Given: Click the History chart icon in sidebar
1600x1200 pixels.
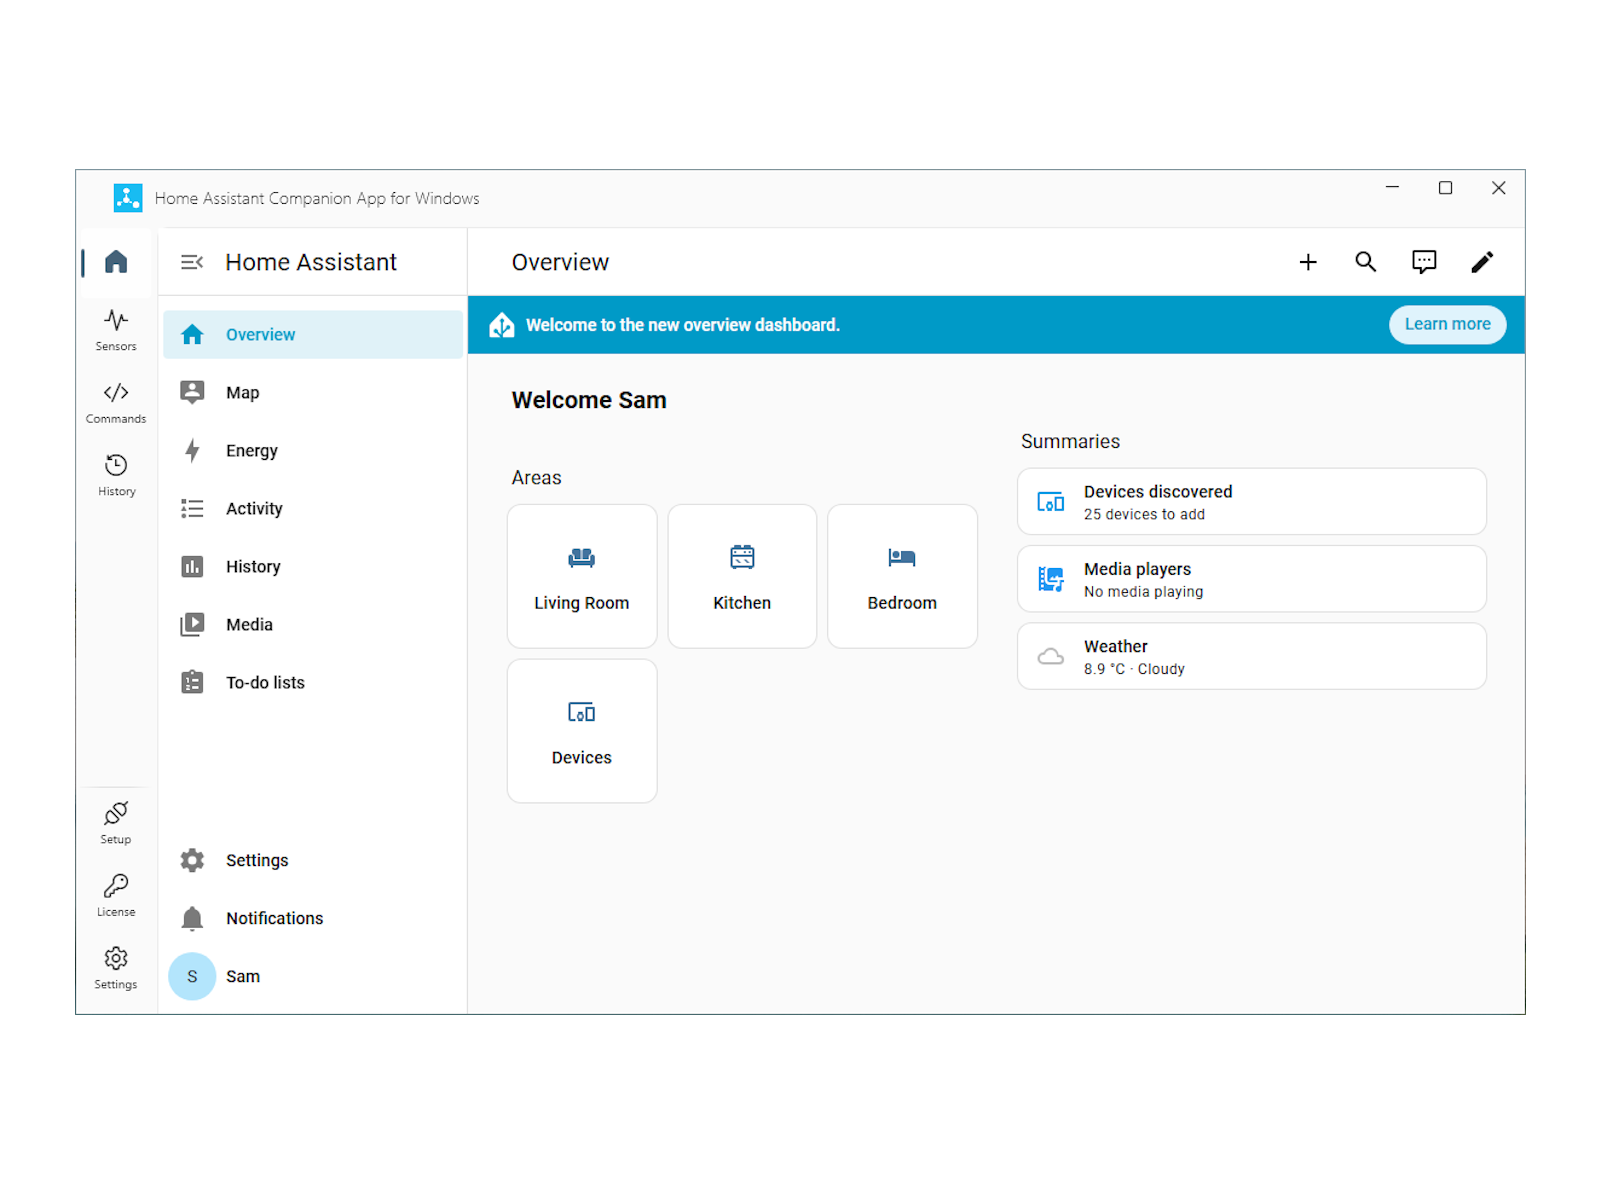Looking at the screenshot, I should [x=192, y=567].
